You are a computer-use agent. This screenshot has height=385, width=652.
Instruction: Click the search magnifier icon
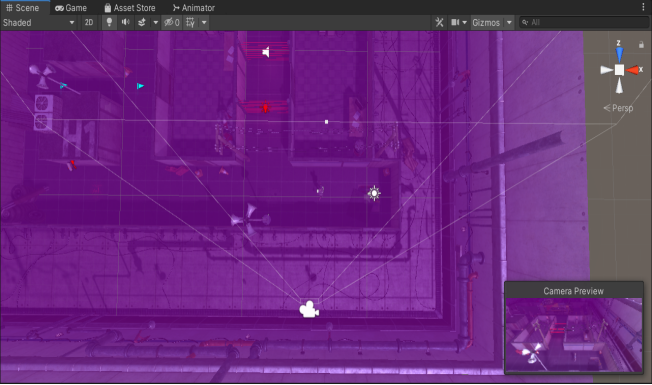tap(526, 22)
